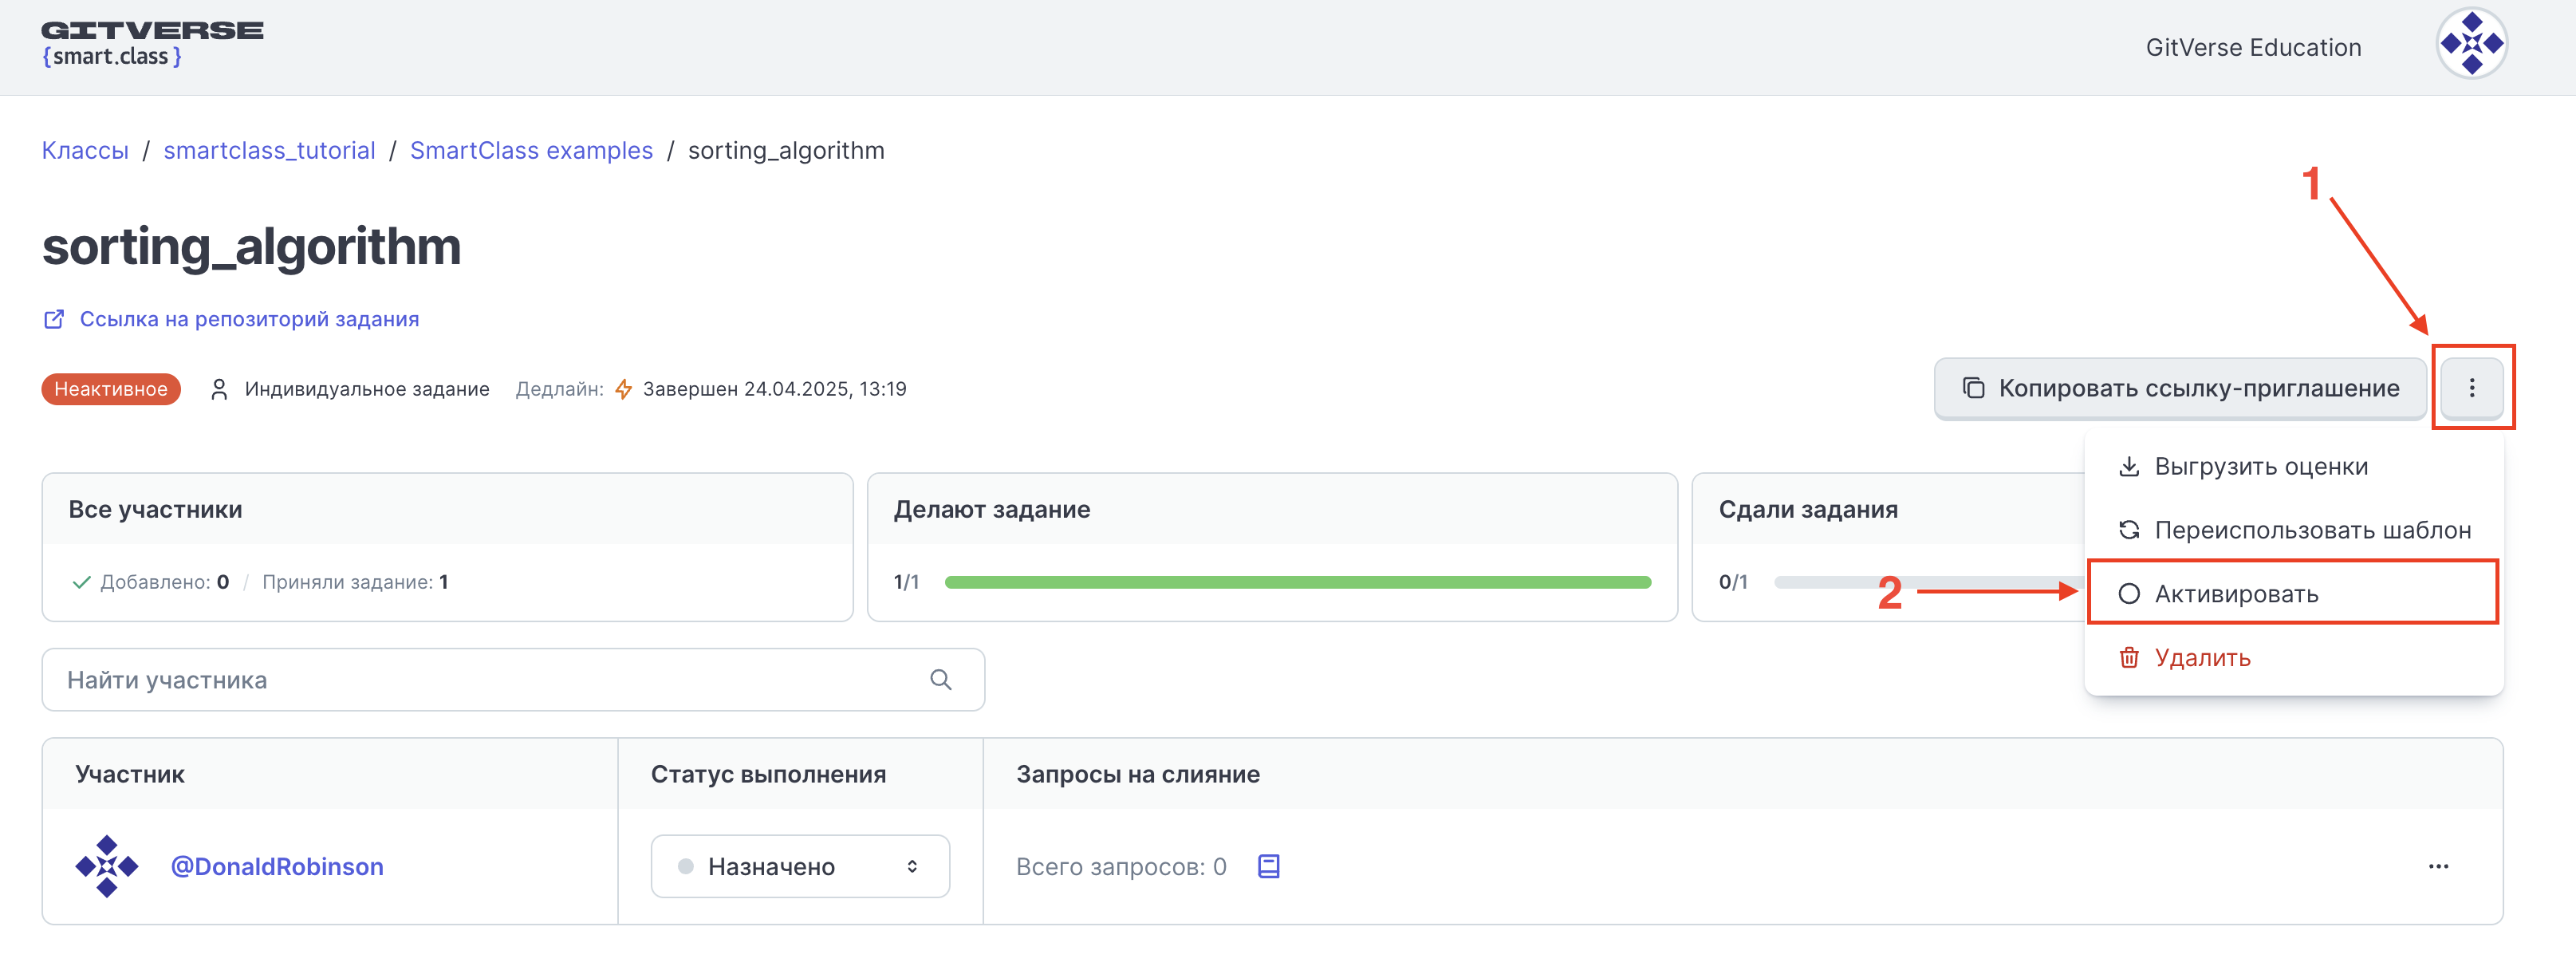Open smartclass_tutorial breadcrumb link

coord(270,151)
